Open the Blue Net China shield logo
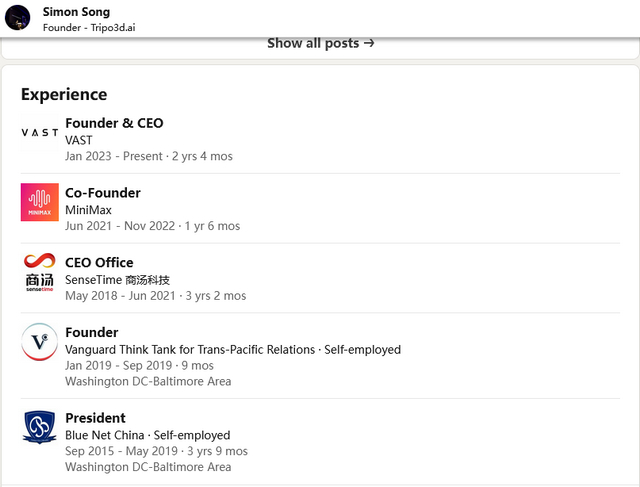The height and width of the screenshot is (487, 640). [x=40, y=427]
